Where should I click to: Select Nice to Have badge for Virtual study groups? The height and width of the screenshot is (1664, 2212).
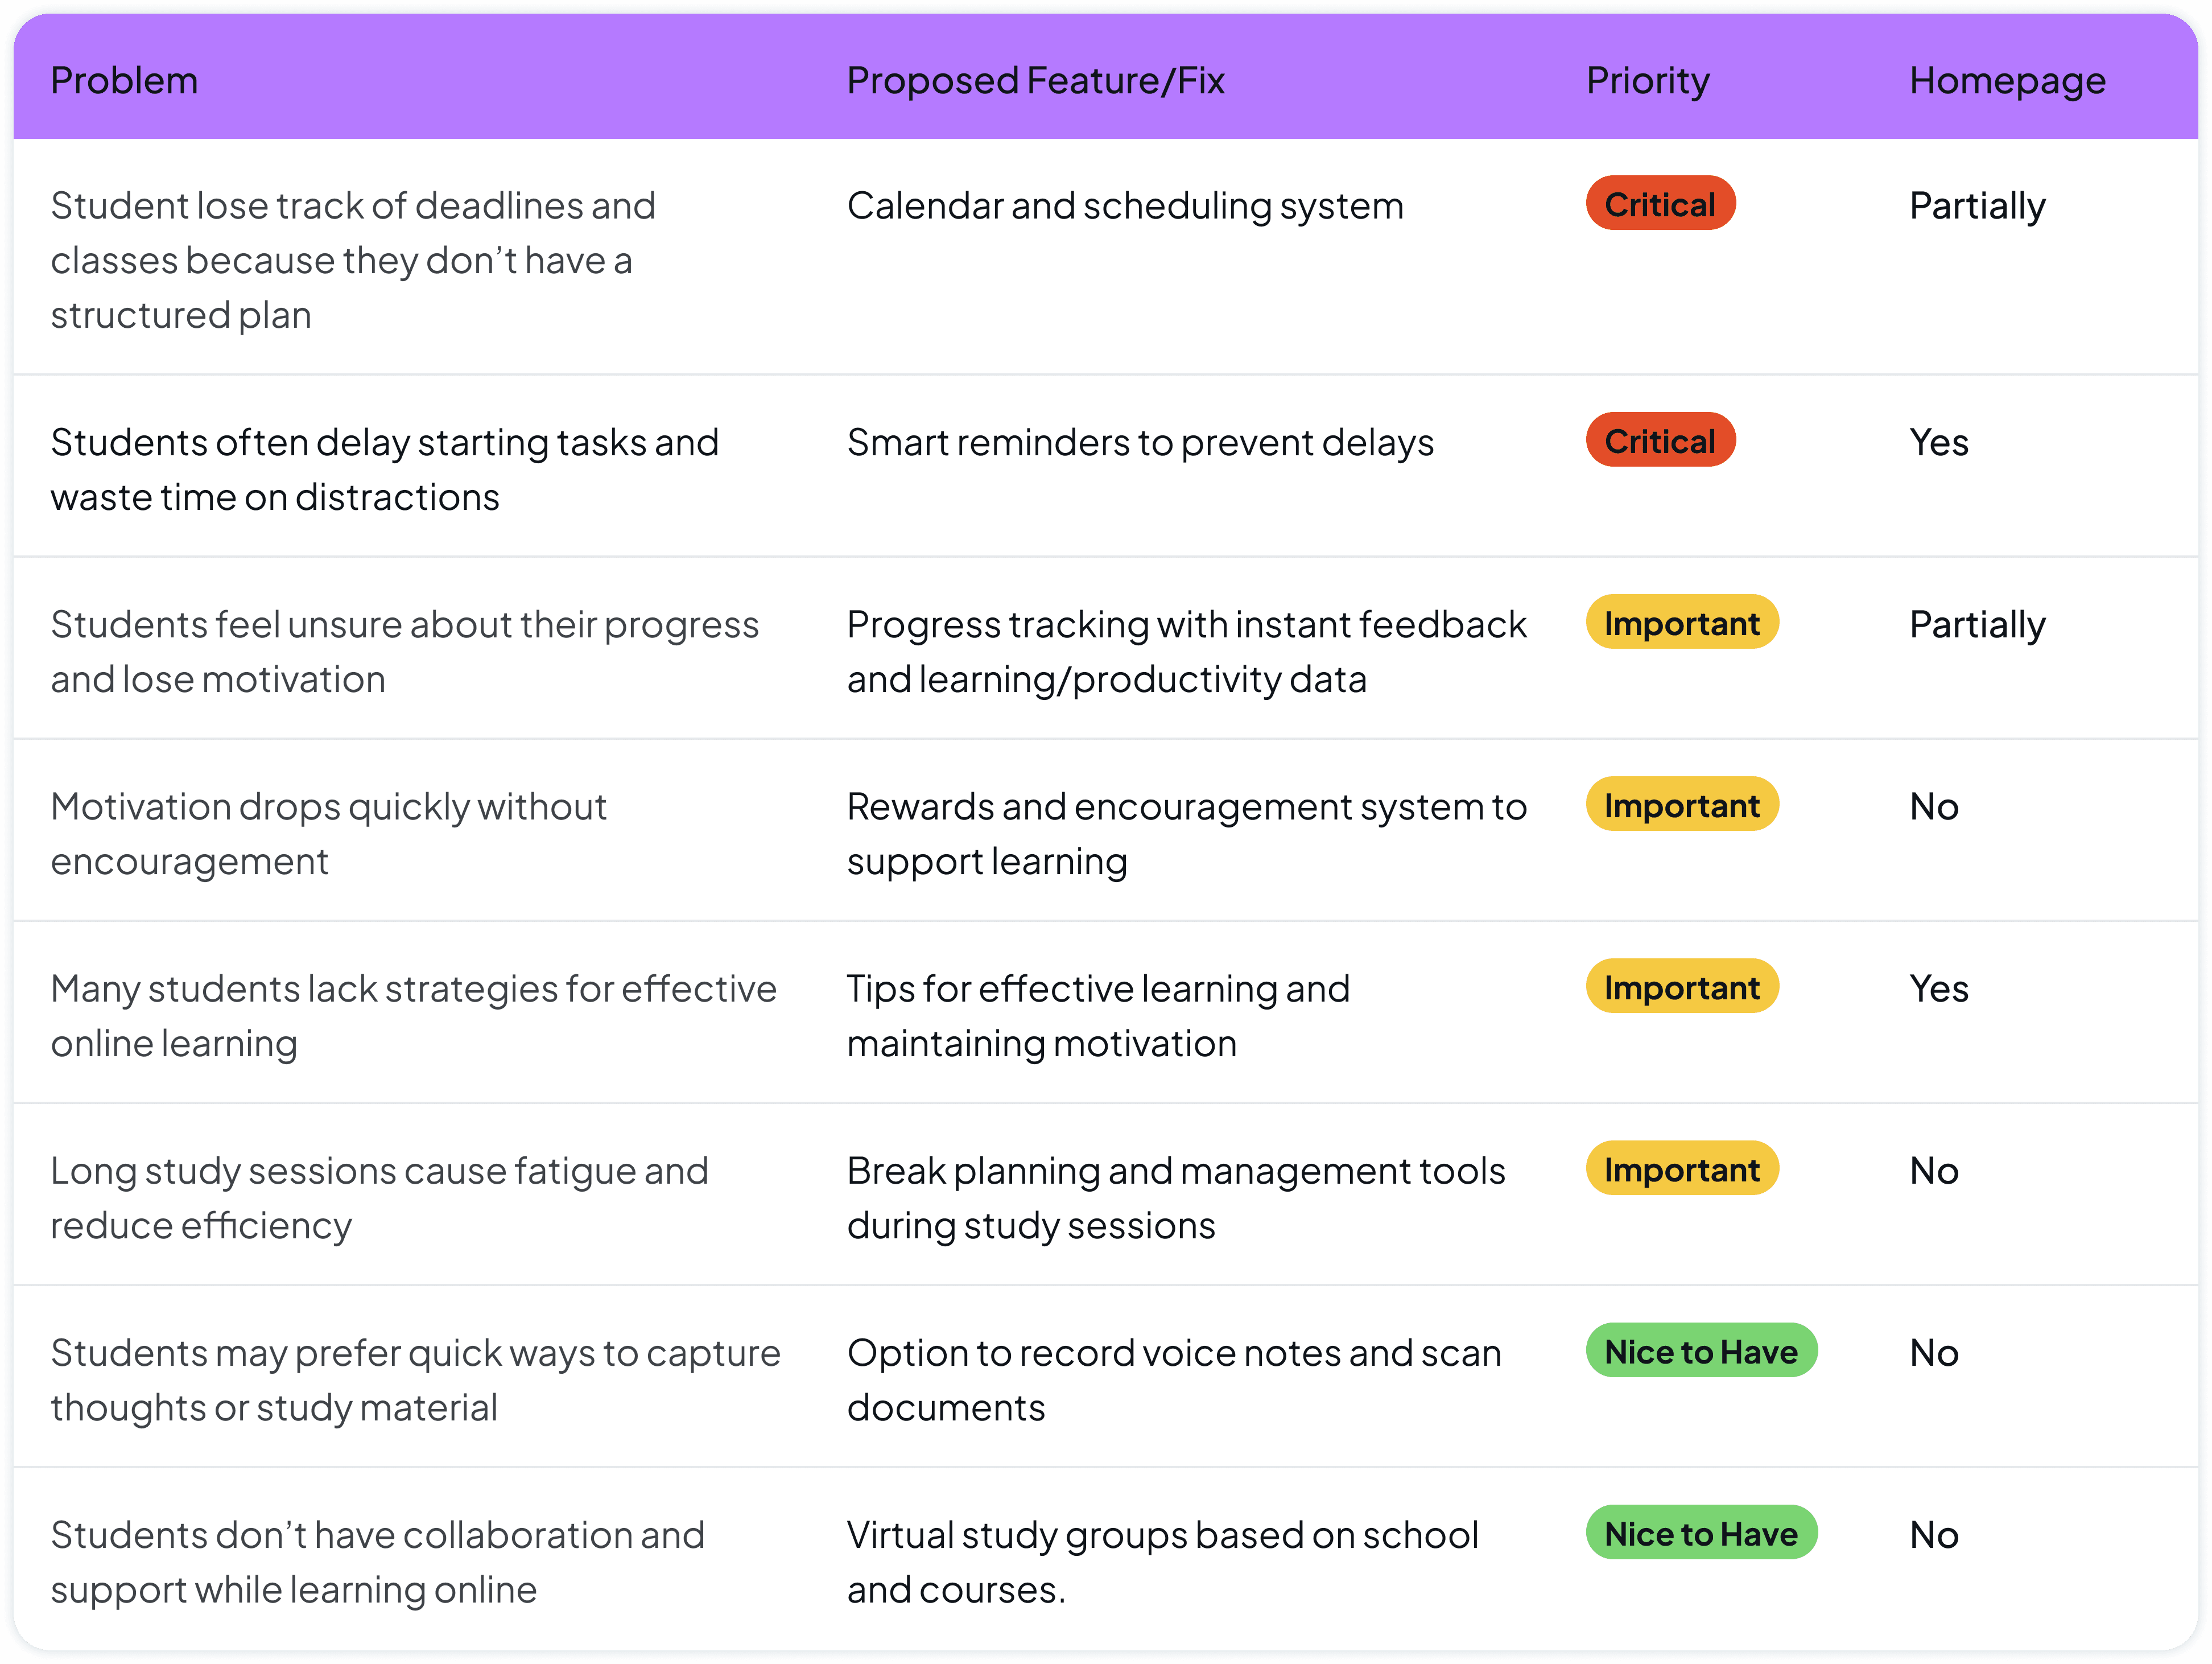[x=1700, y=1533]
